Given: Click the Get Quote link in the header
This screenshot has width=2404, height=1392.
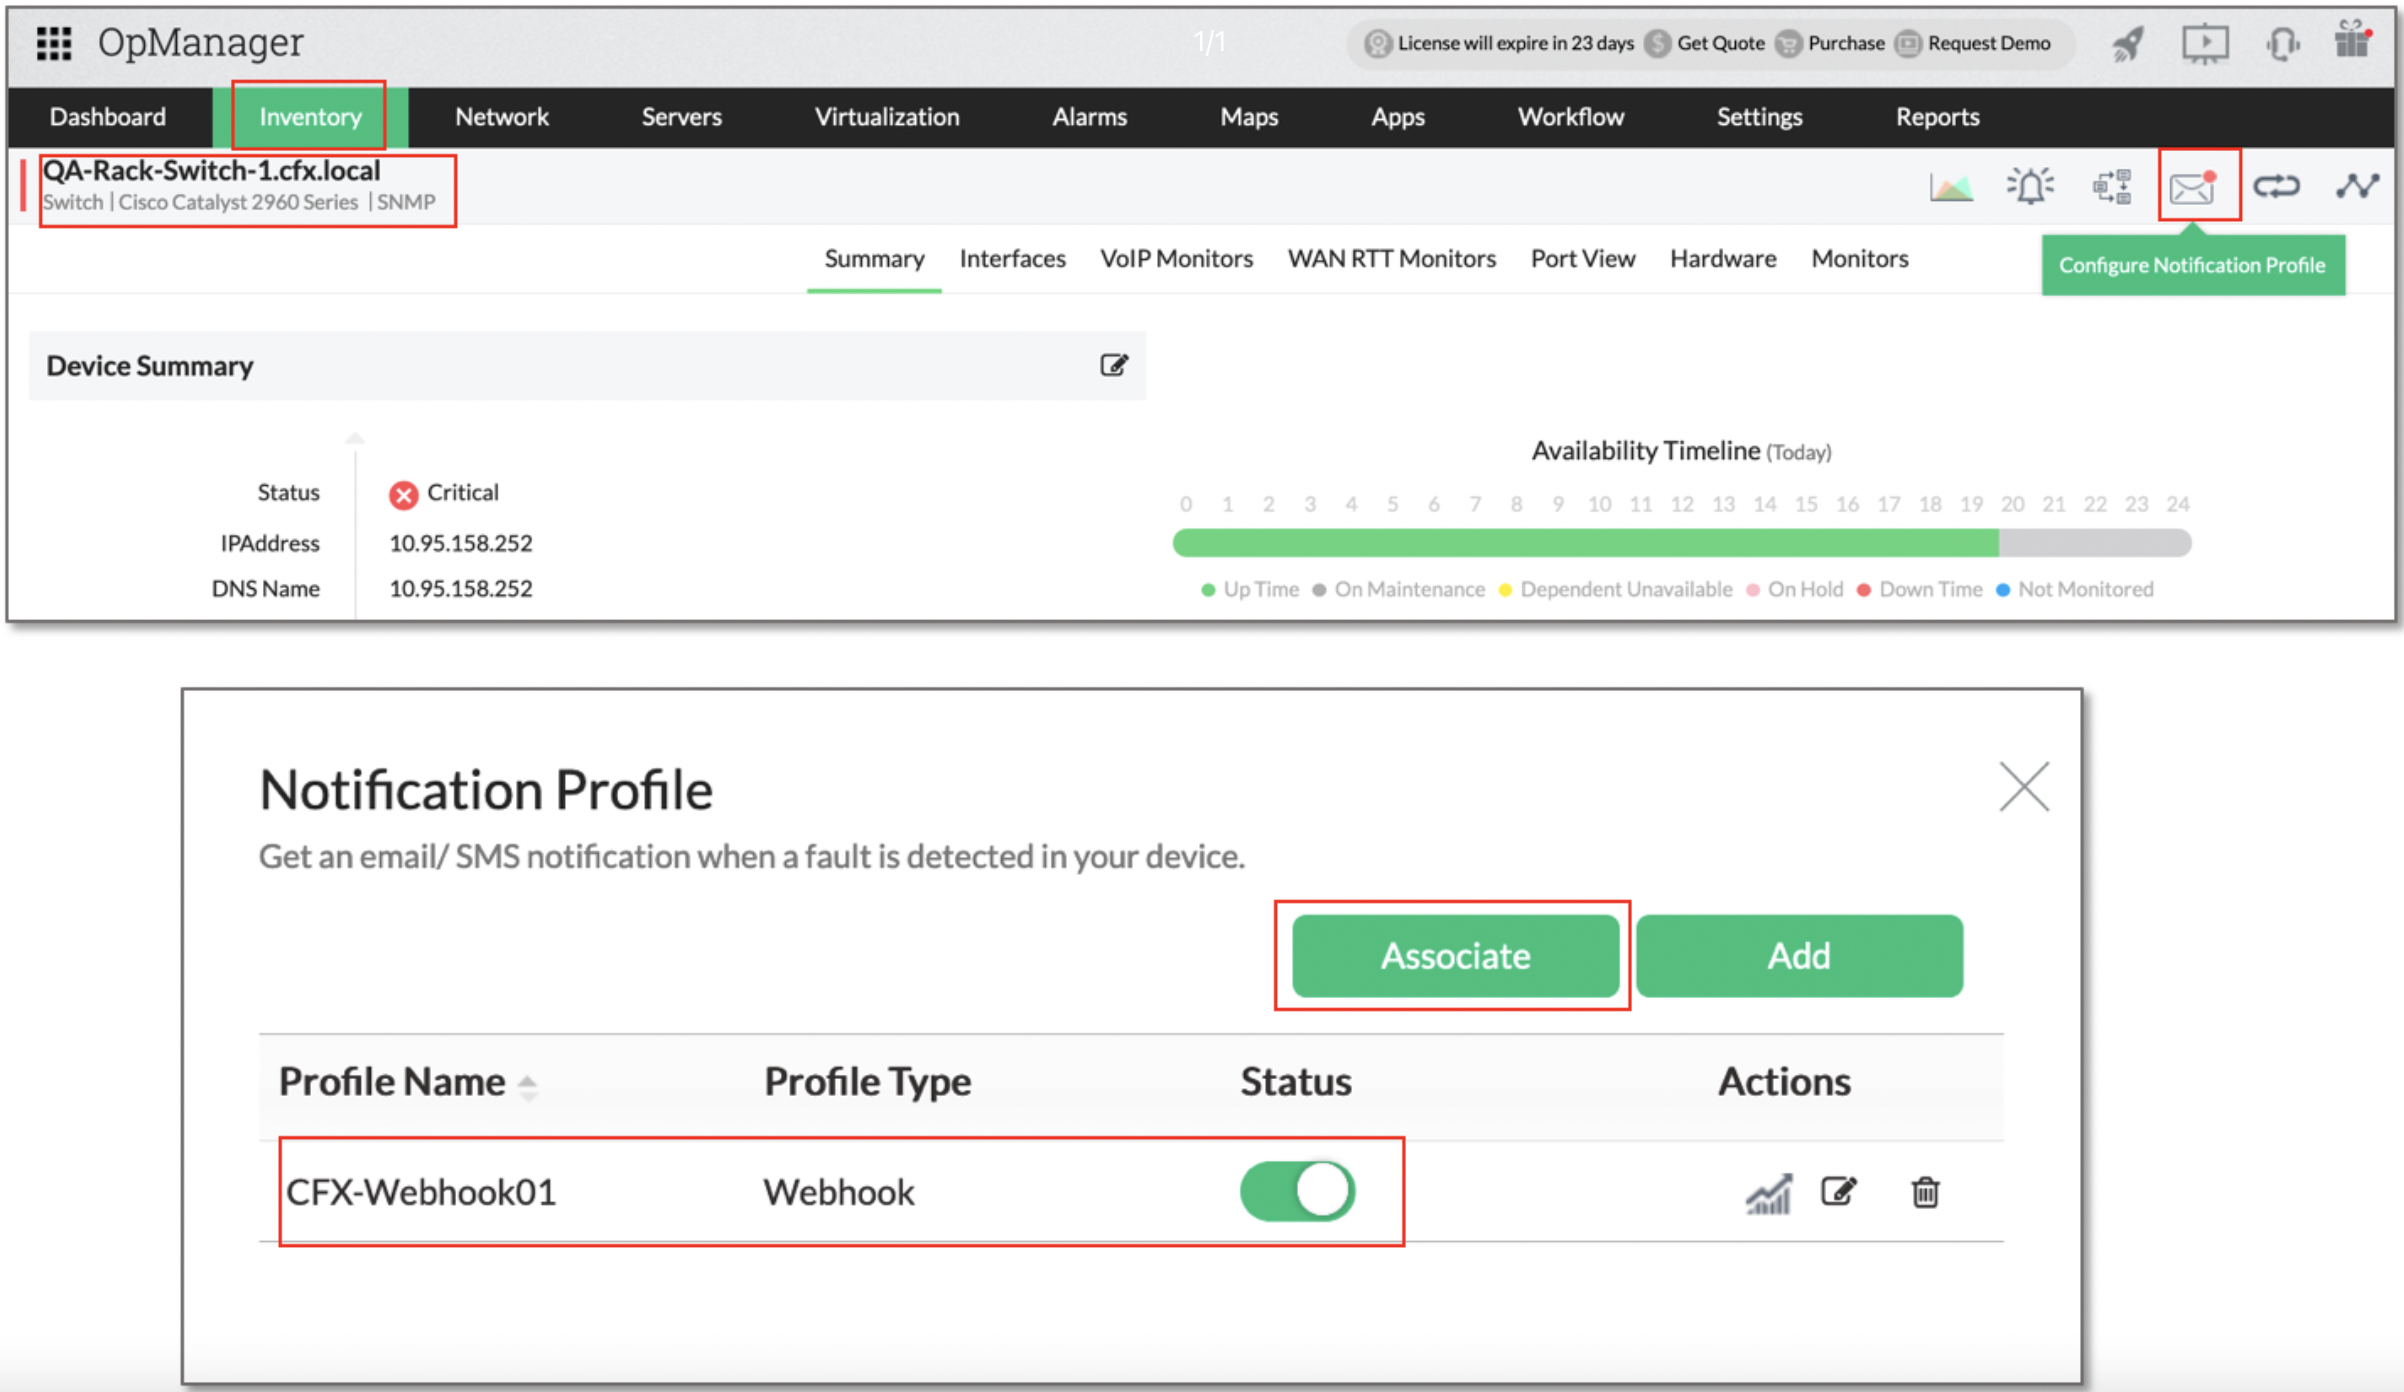Looking at the screenshot, I should click(1720, 43).
